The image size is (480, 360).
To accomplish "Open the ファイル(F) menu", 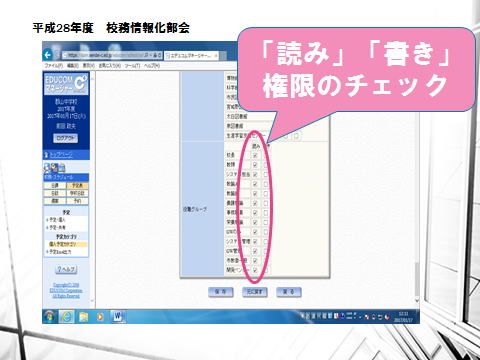I will (54, 66).
